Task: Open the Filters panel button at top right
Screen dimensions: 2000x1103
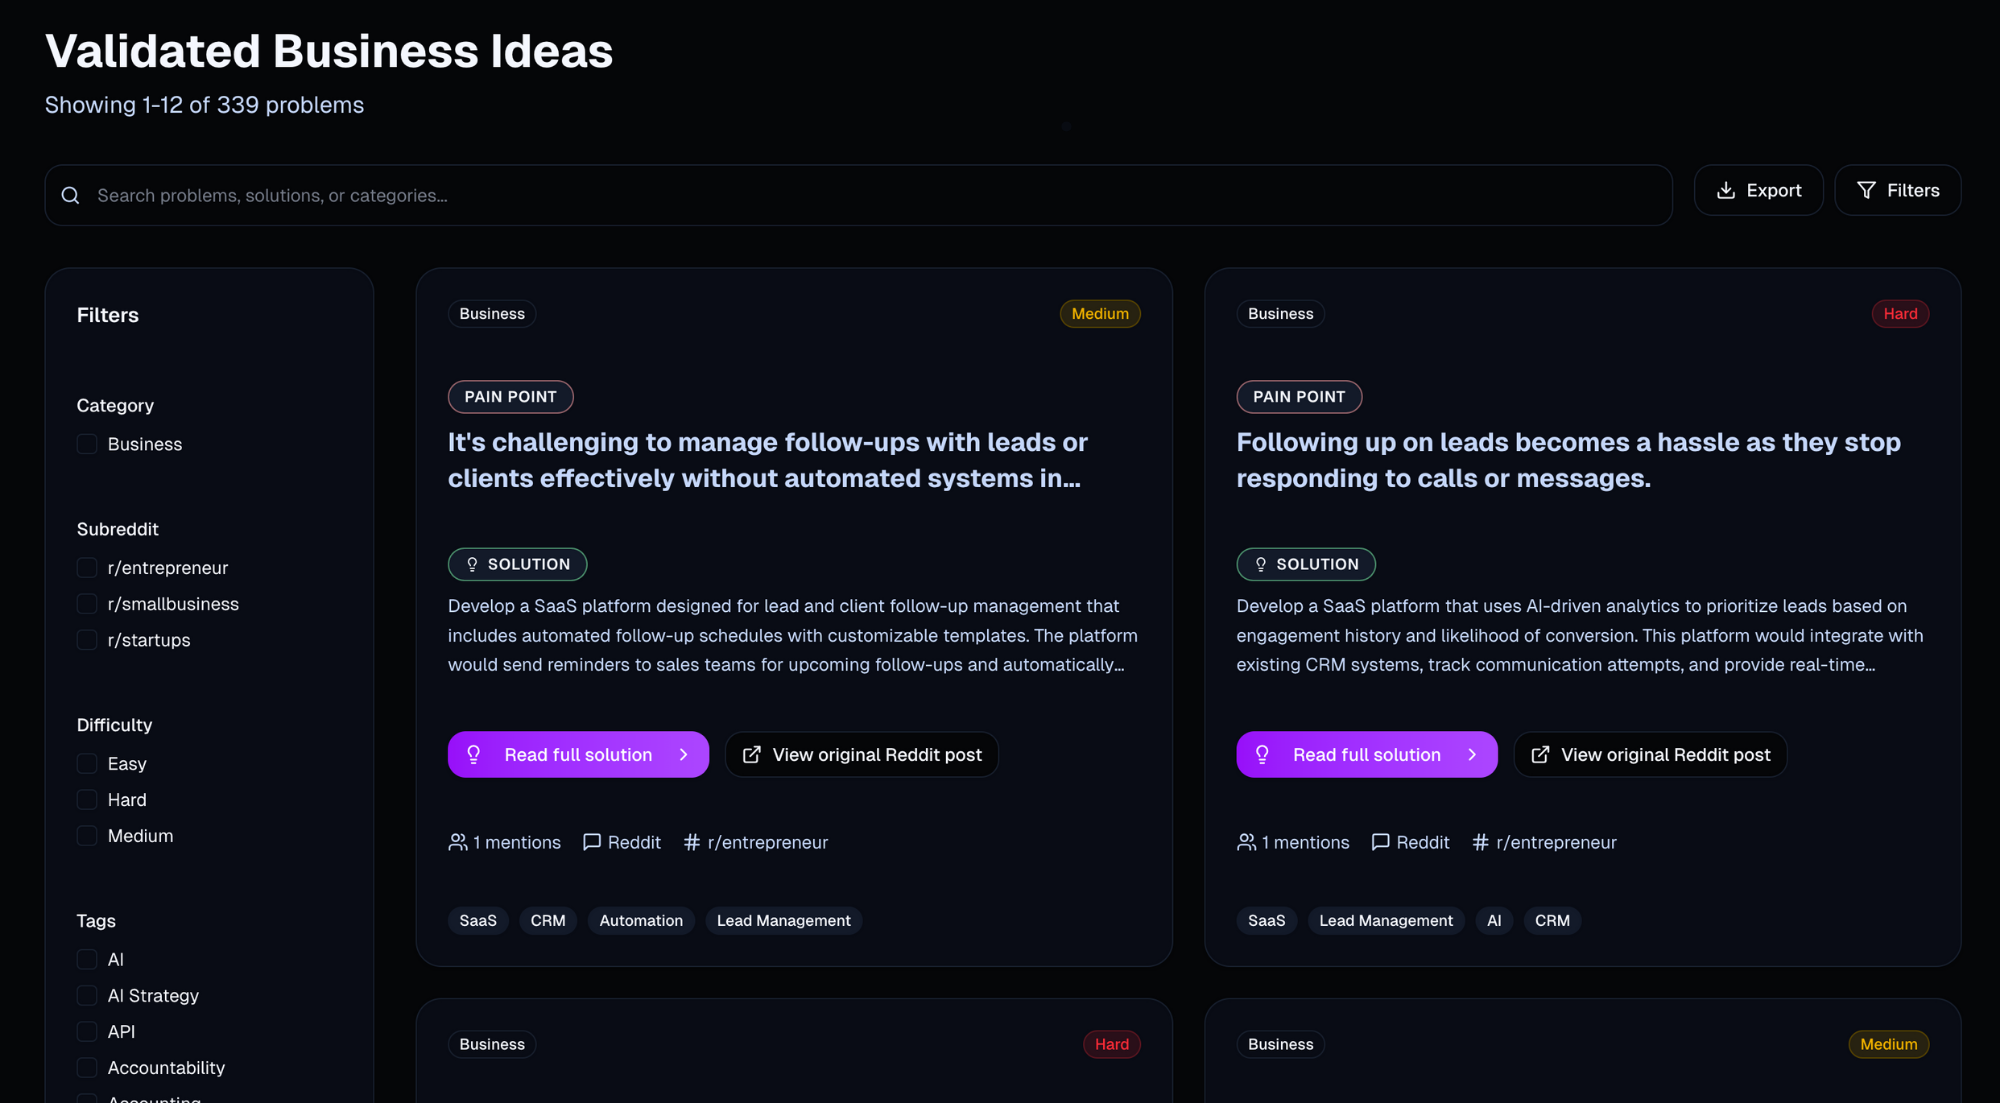Action: point(1897,190)
